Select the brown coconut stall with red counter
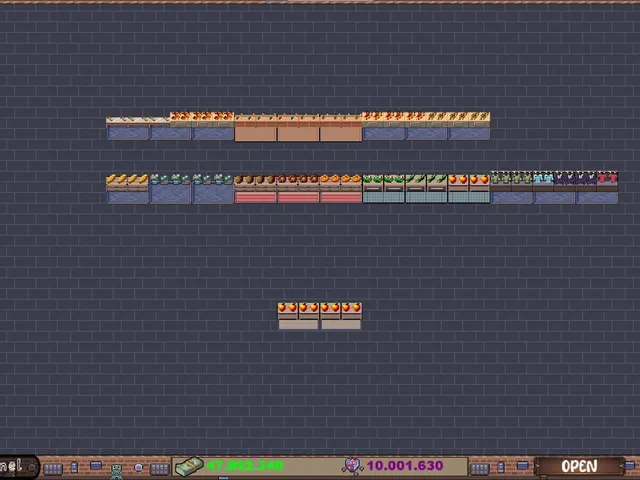Image resolution: width=640 pixels, height=480 pixels. 256,188
